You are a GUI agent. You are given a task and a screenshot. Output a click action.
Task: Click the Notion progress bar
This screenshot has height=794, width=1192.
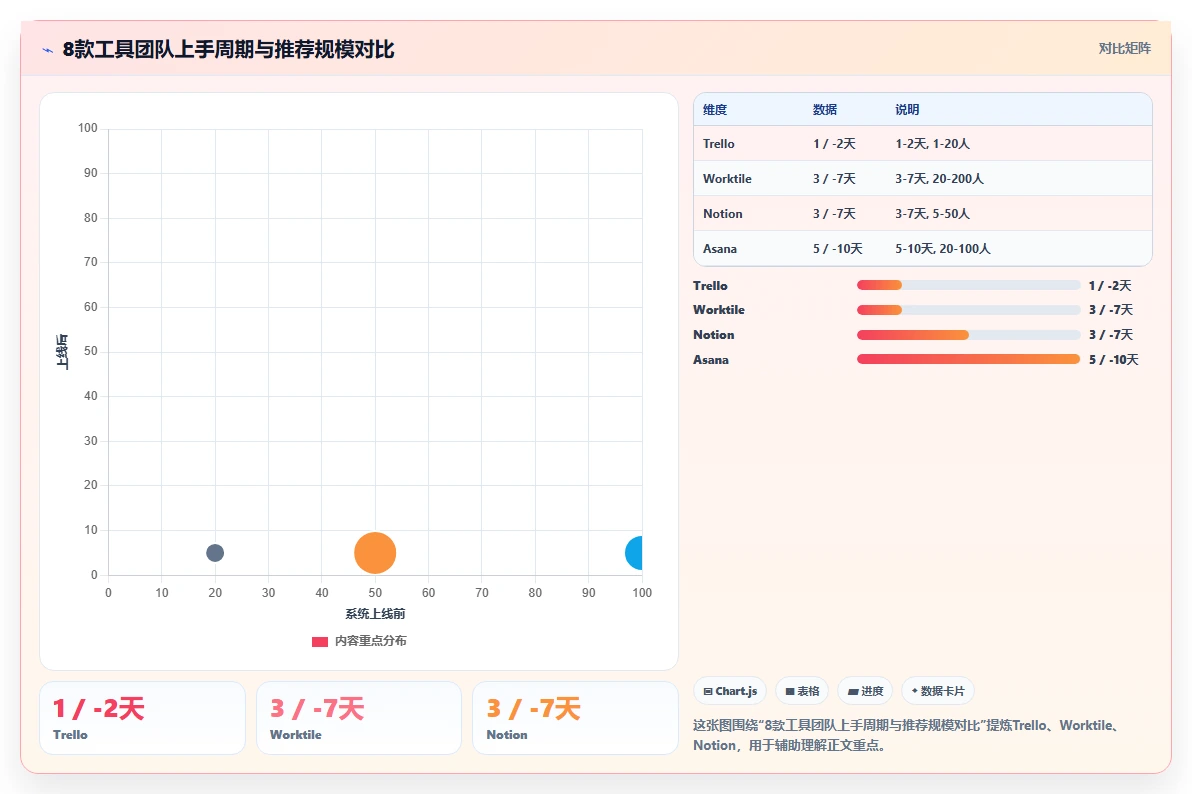tap(968, 335)
